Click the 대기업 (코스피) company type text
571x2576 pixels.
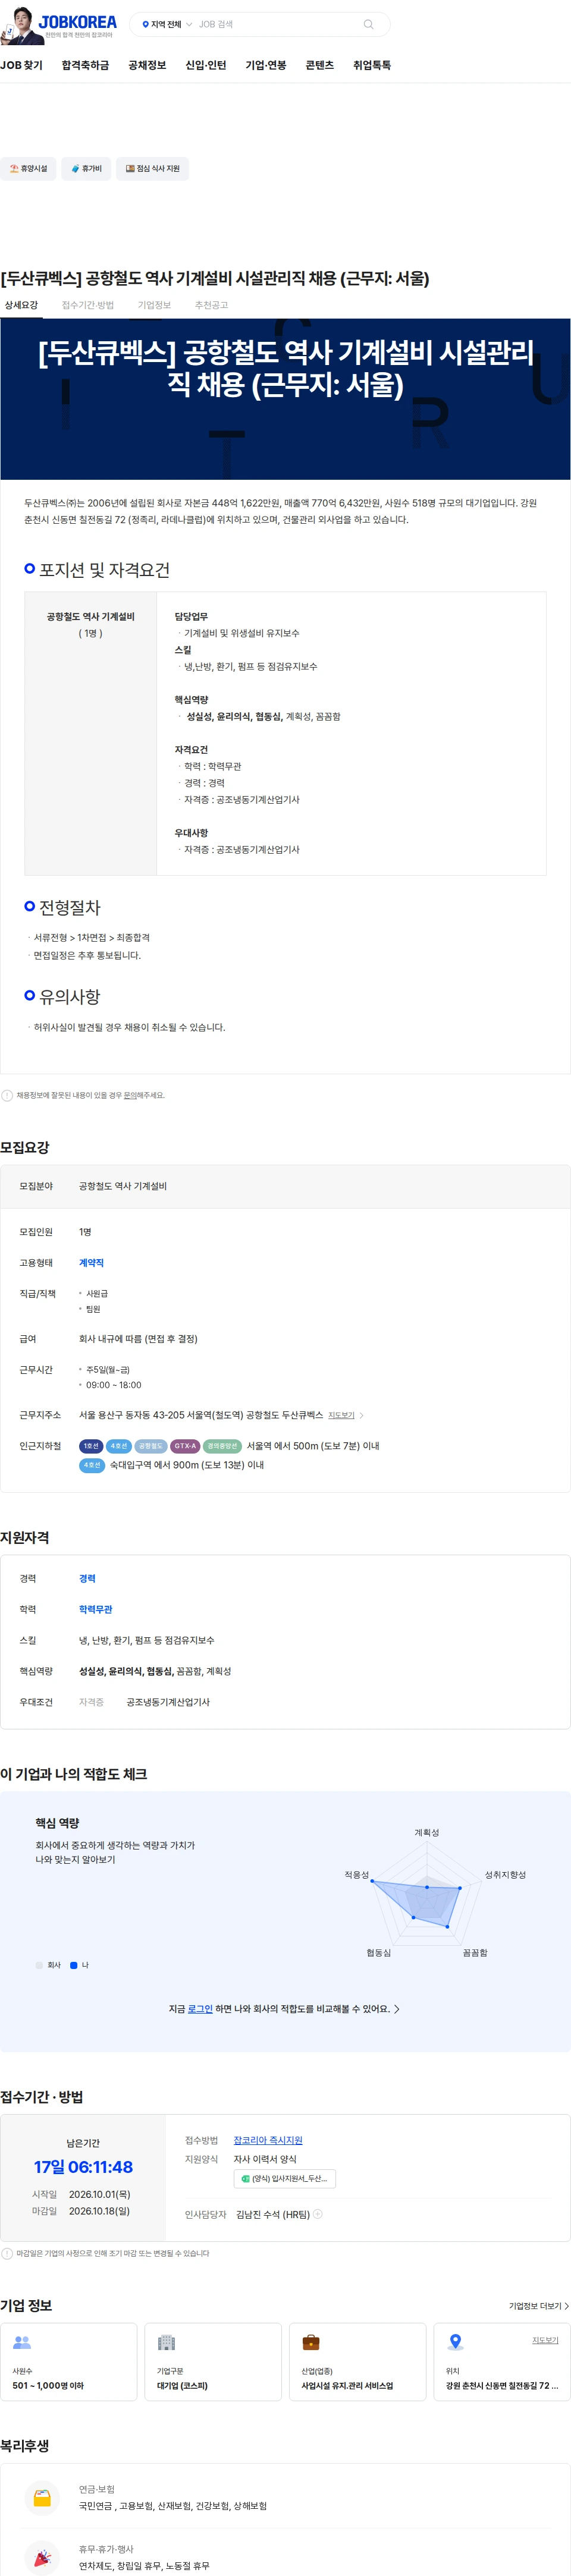click(182, 2386)
